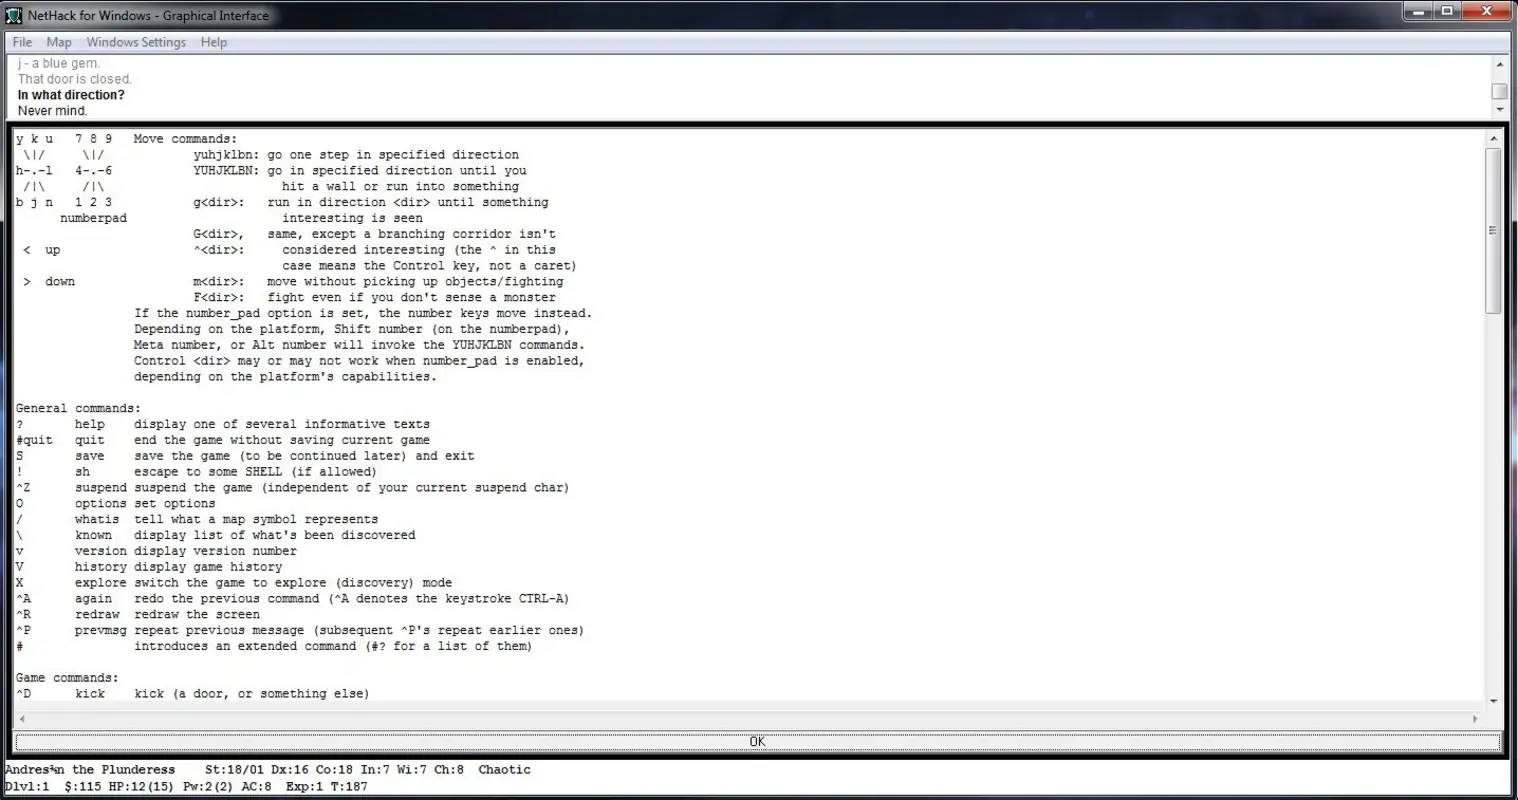Click the OK button below the help text

(x=757, y=741)
